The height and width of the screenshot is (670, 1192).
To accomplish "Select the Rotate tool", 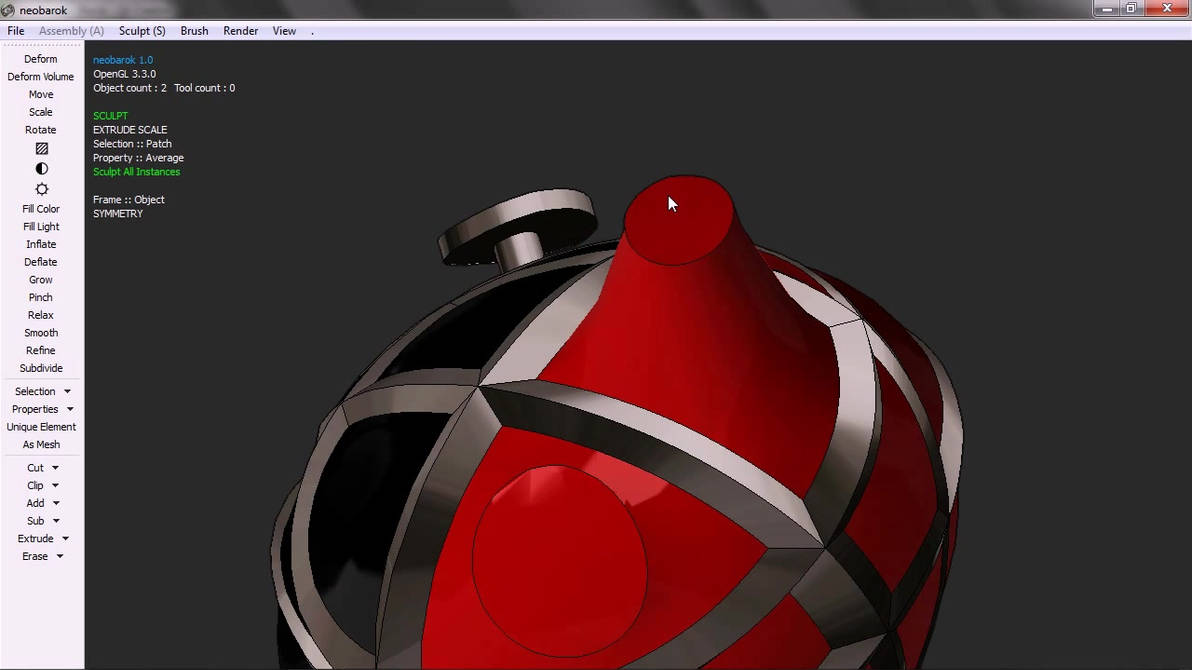I will pyautogui.click(x=40, y=130).
